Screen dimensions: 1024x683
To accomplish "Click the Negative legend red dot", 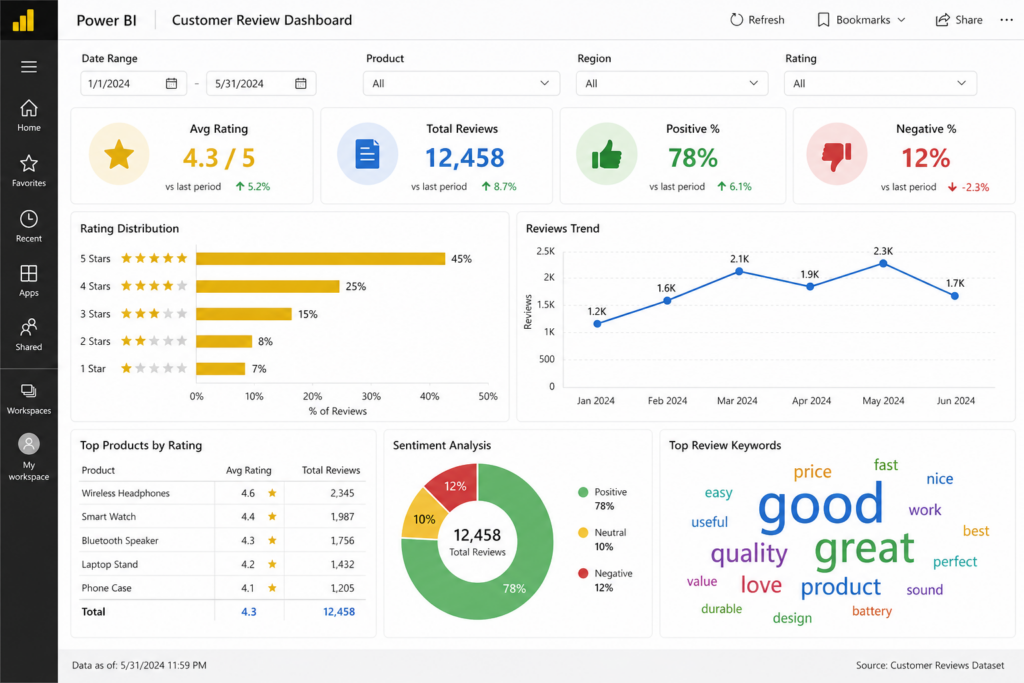I will 583,573.
